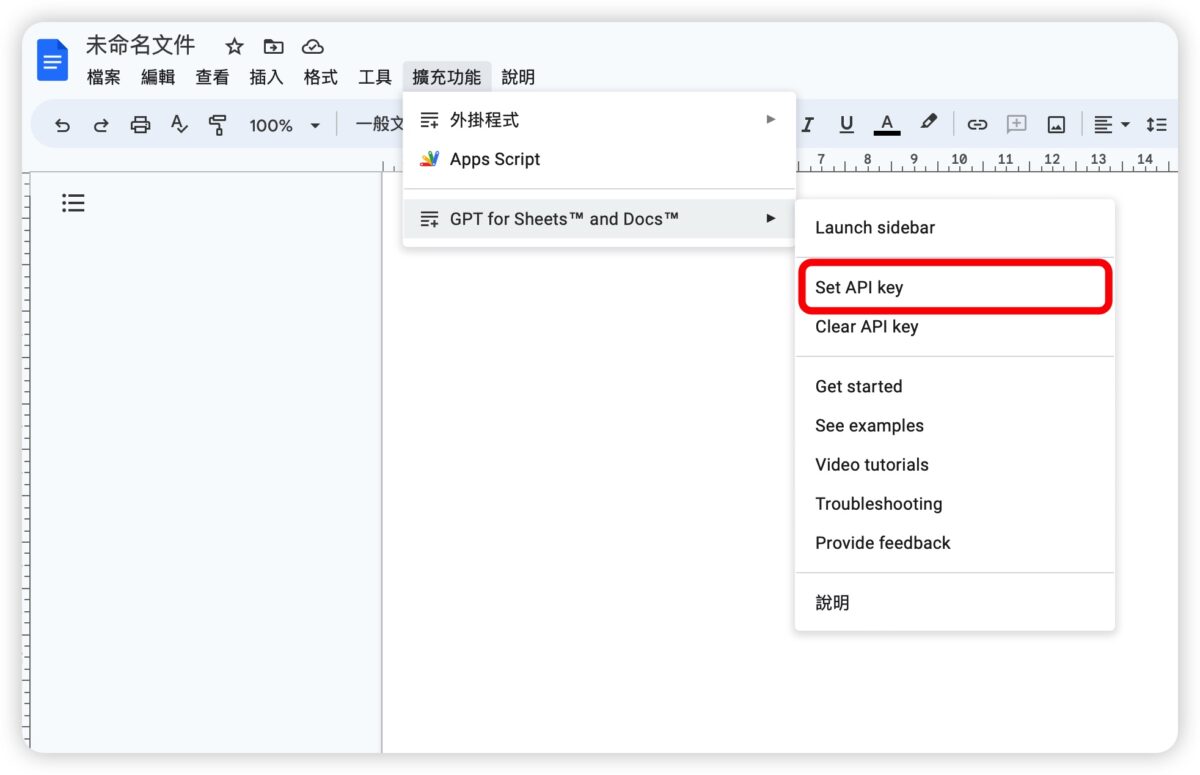Choose See examples
Viewport: 1200px width, 775px height.
tap(954, 425)
